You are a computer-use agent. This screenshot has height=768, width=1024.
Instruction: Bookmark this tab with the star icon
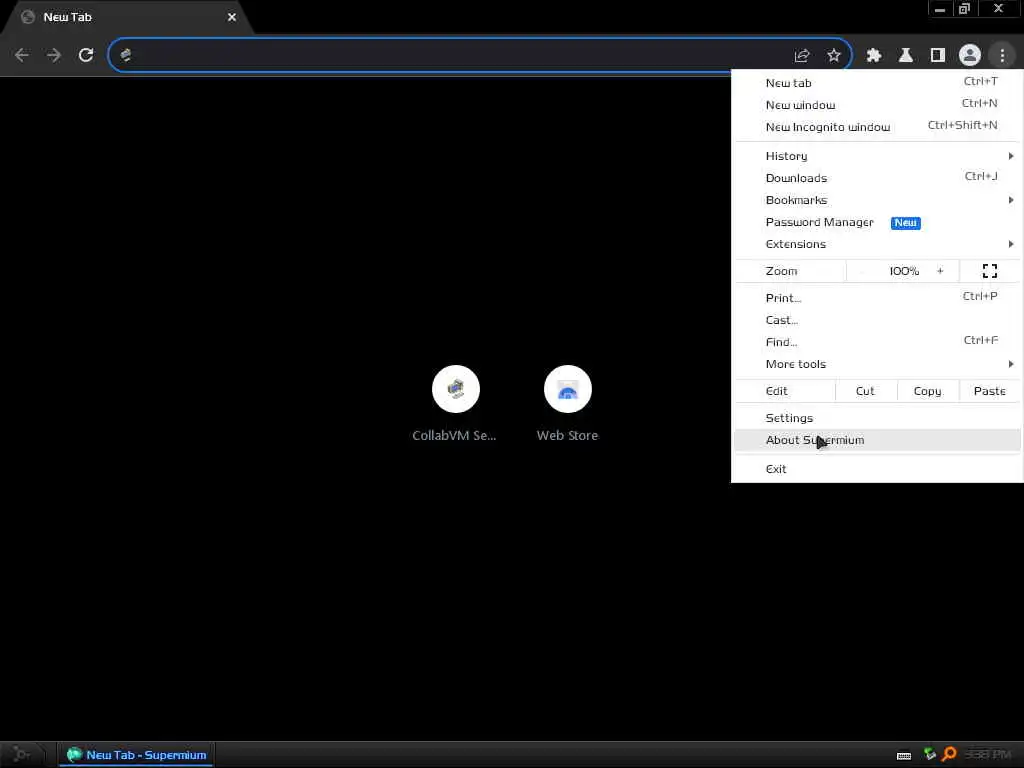(x=833, y=56)
